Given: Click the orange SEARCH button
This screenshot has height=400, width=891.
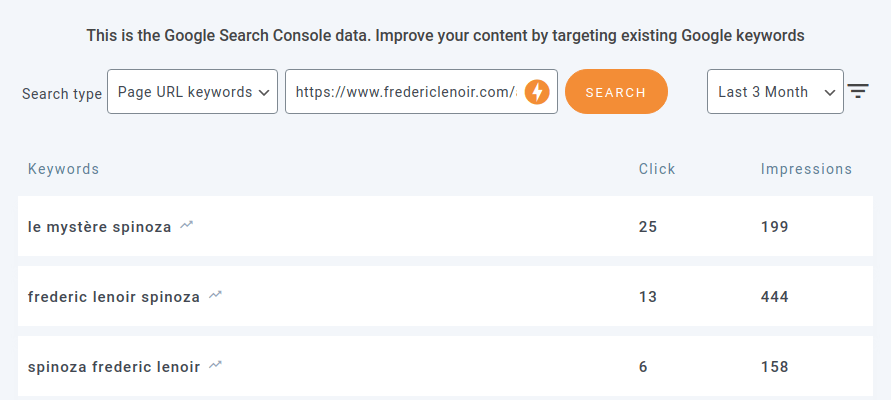Looking at the screenshot, I should 617,92.
